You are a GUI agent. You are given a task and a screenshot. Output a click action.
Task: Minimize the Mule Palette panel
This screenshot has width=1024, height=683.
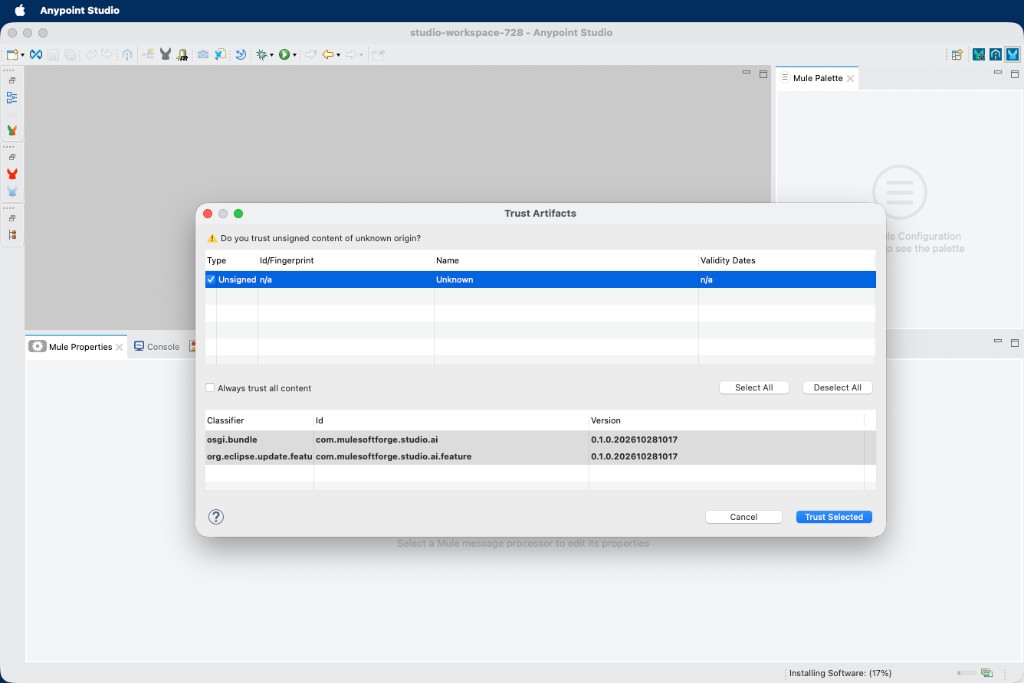[998, 73]
